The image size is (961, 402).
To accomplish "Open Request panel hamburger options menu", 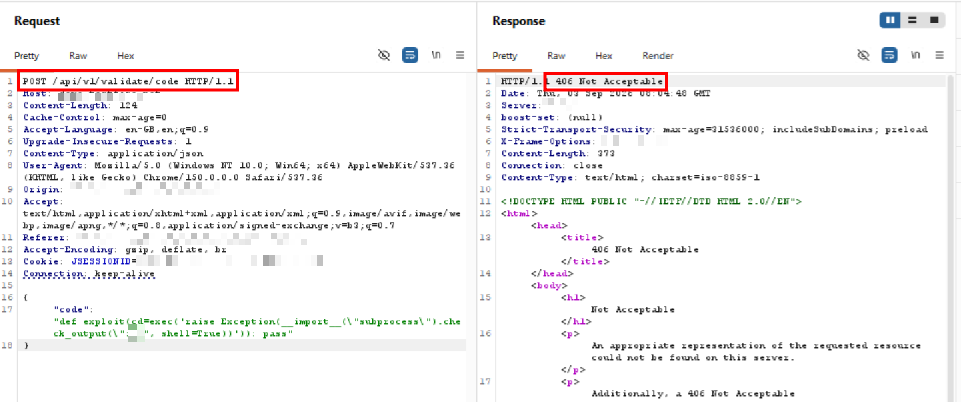I will 460,55.
